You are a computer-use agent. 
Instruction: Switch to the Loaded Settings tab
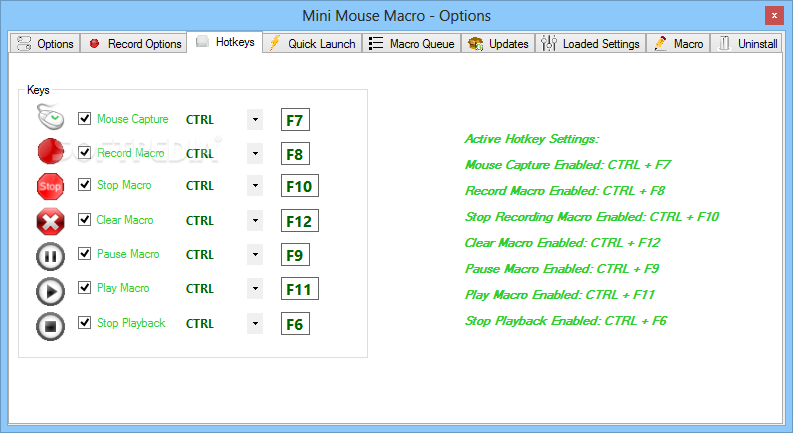coord(591,44)
